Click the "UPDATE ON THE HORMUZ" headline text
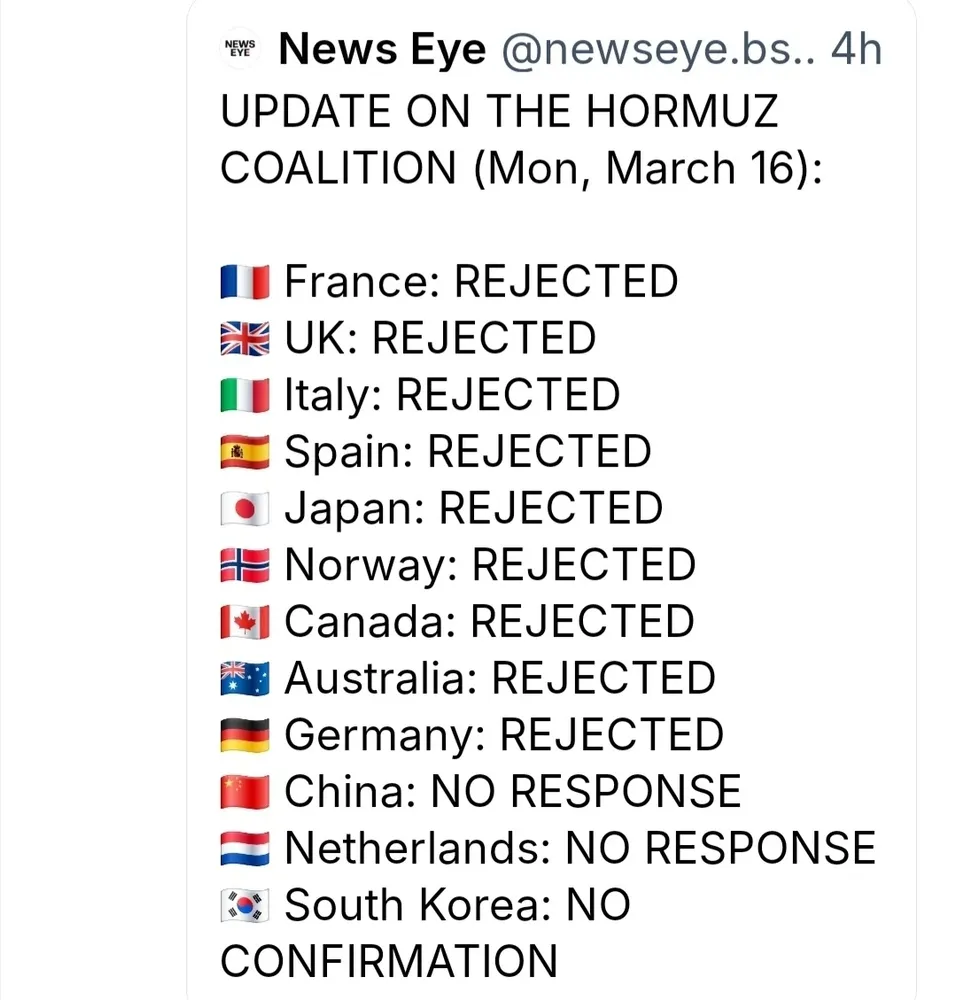The image size is (957, 1000). 498,111
